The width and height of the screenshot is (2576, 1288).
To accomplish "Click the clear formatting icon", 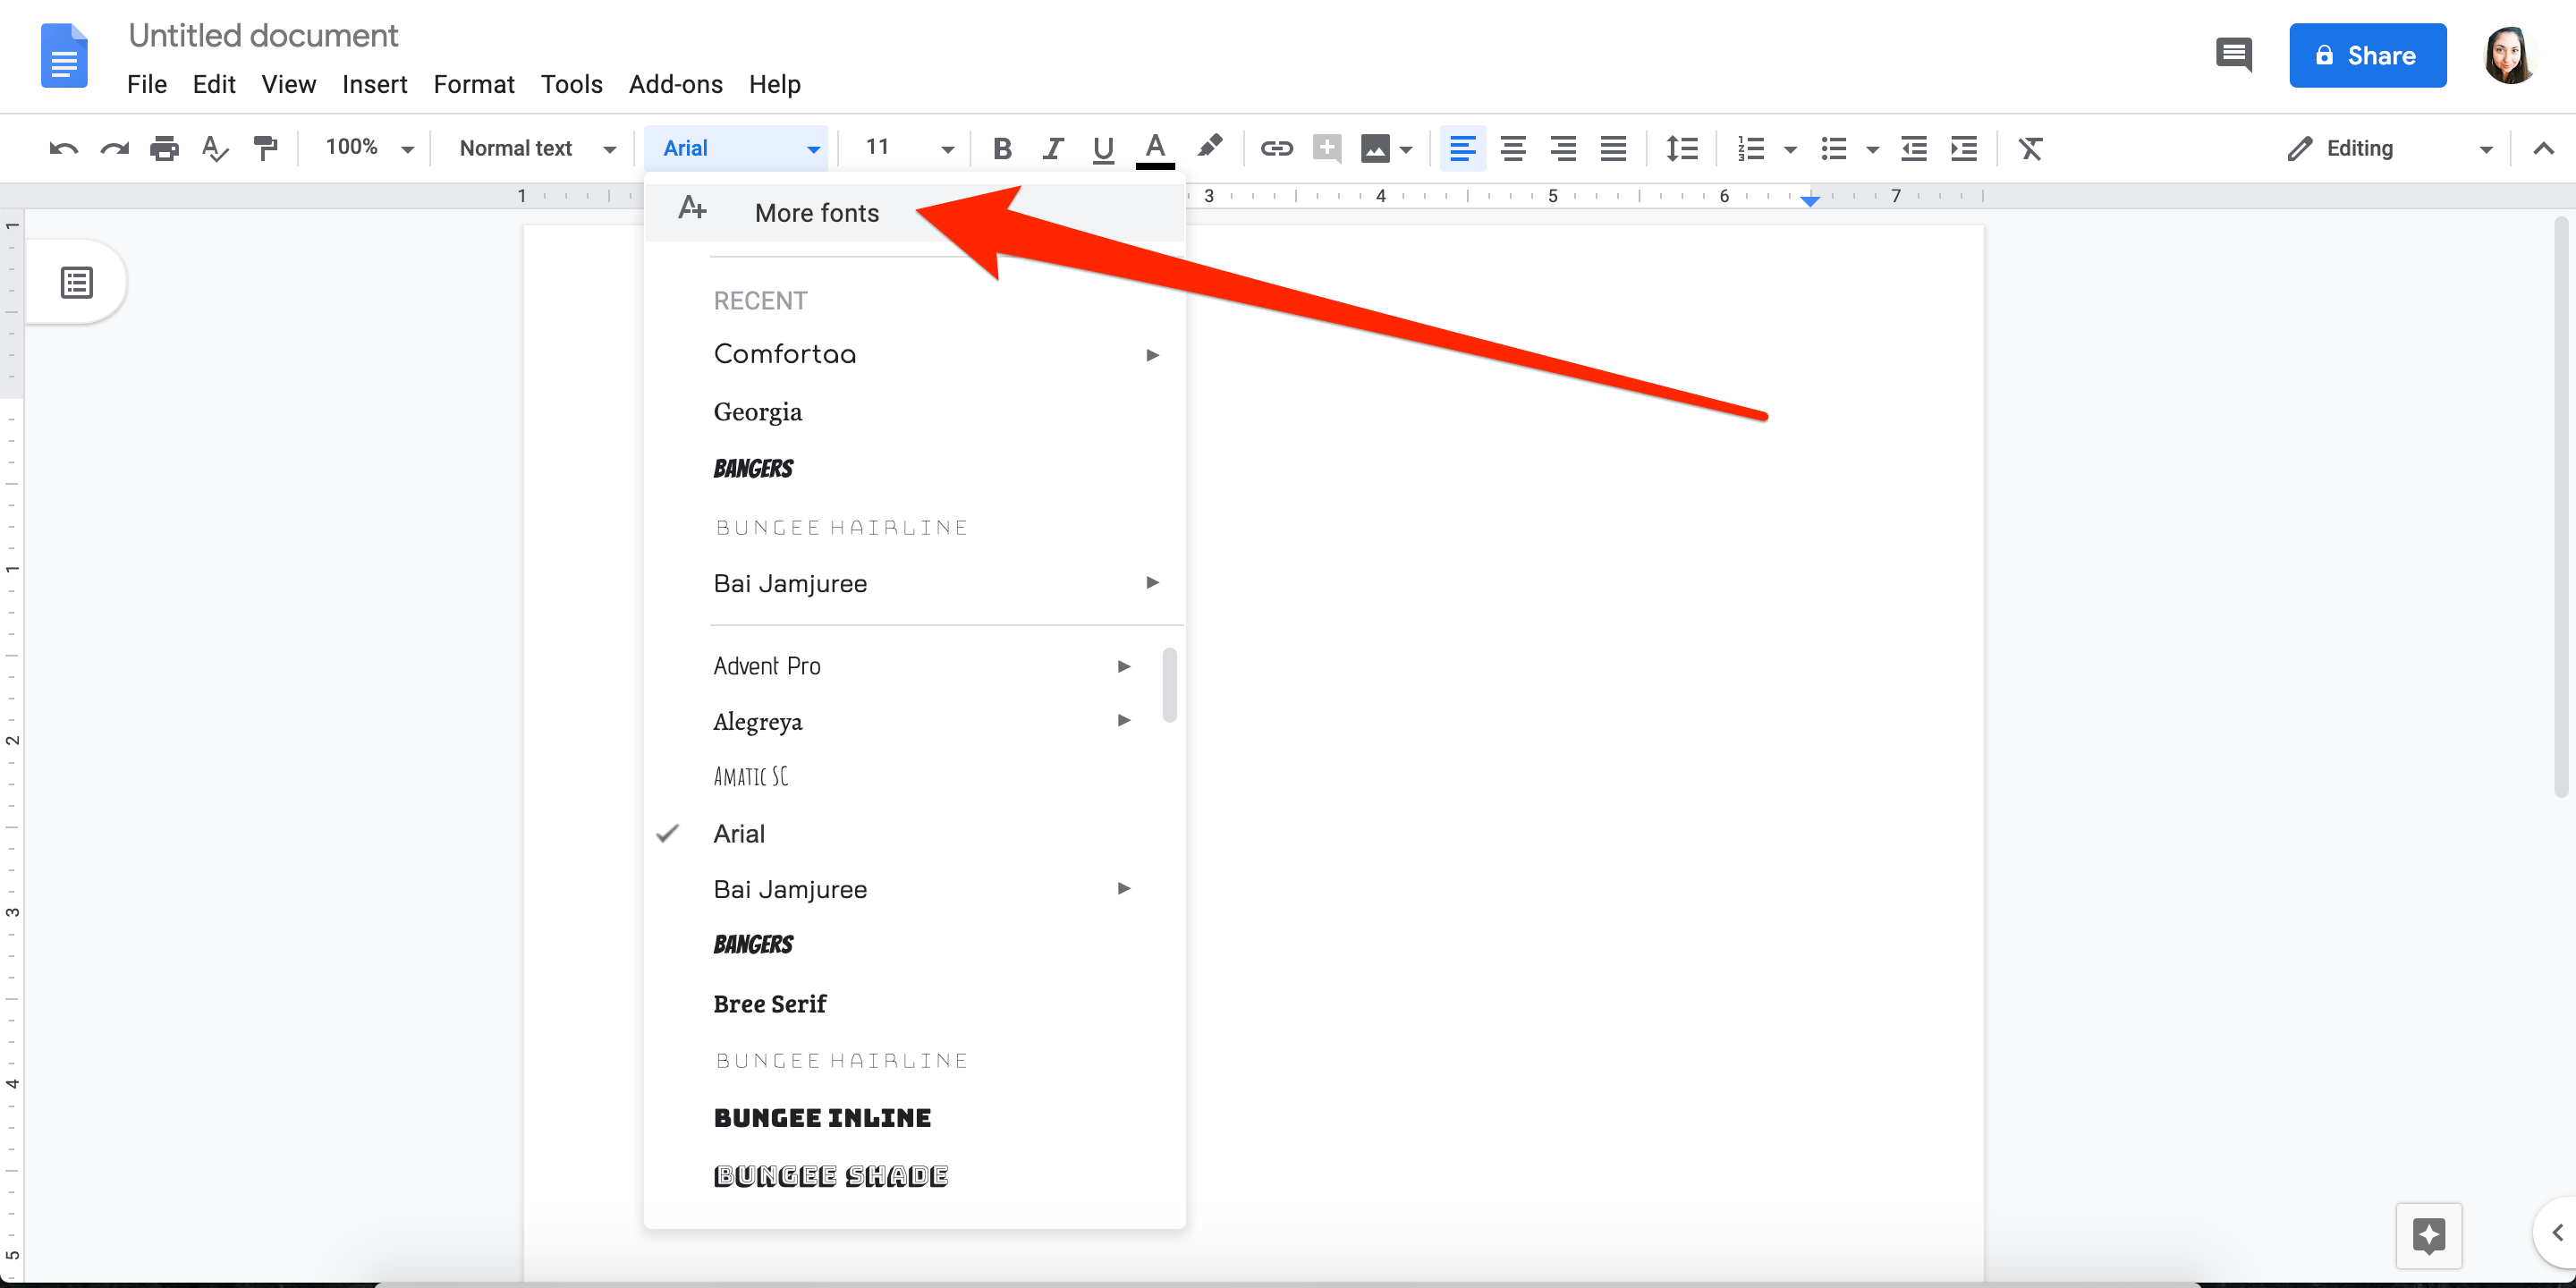I will [2030, 149].
